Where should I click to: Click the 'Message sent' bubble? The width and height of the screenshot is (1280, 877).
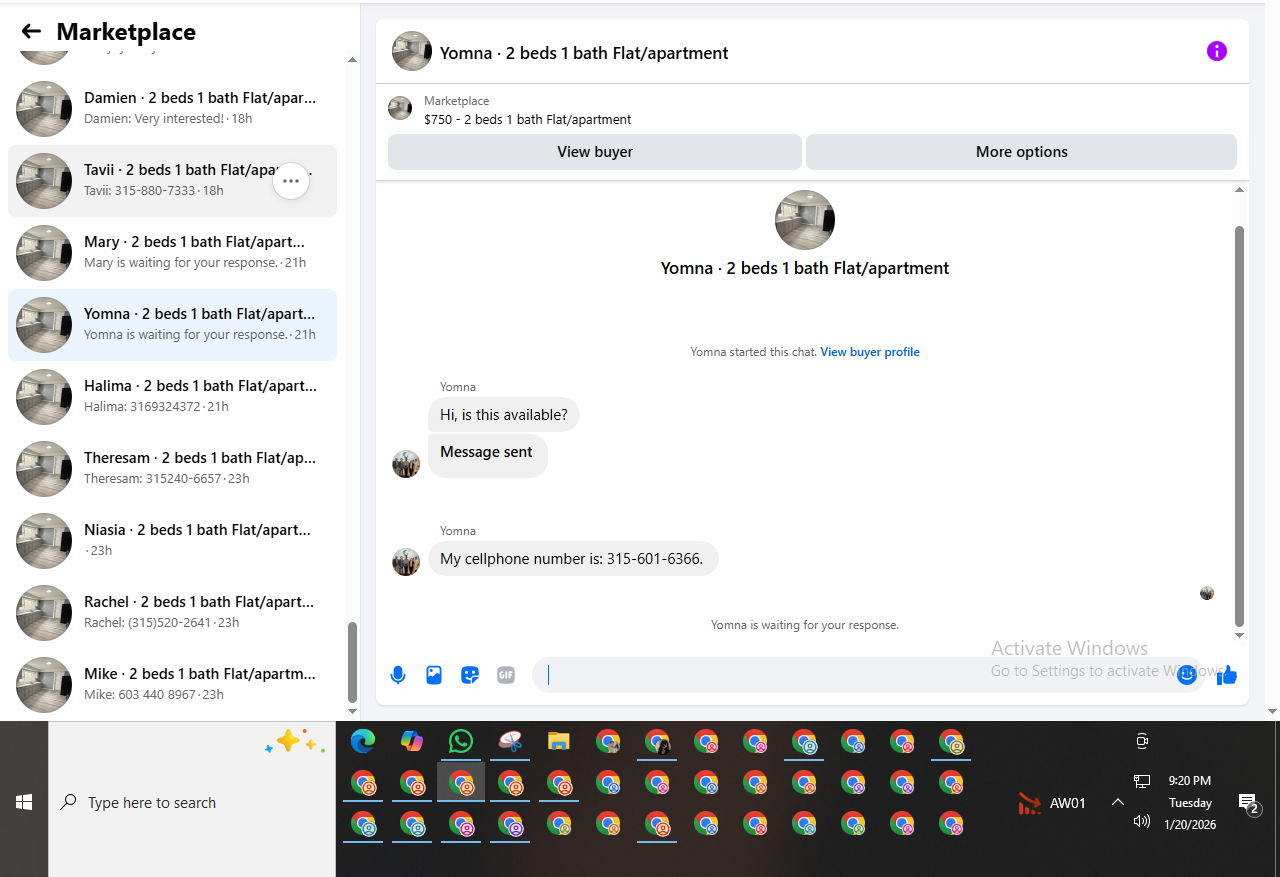coord(487,455)
